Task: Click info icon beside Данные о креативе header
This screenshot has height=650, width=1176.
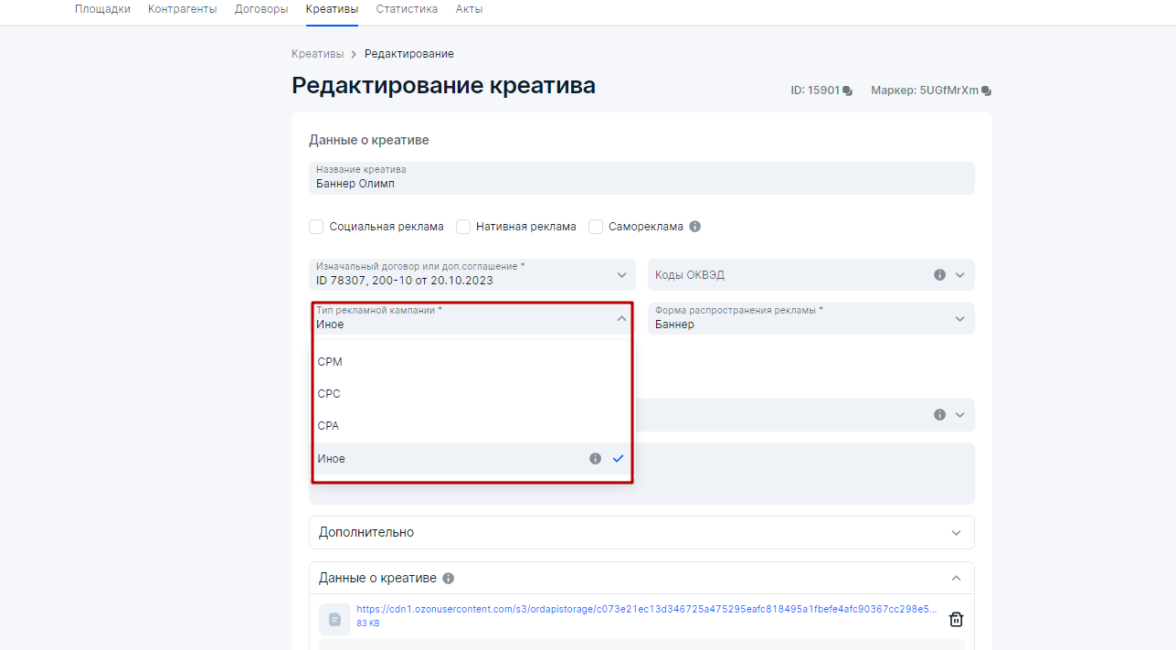Action: (448, 578)
